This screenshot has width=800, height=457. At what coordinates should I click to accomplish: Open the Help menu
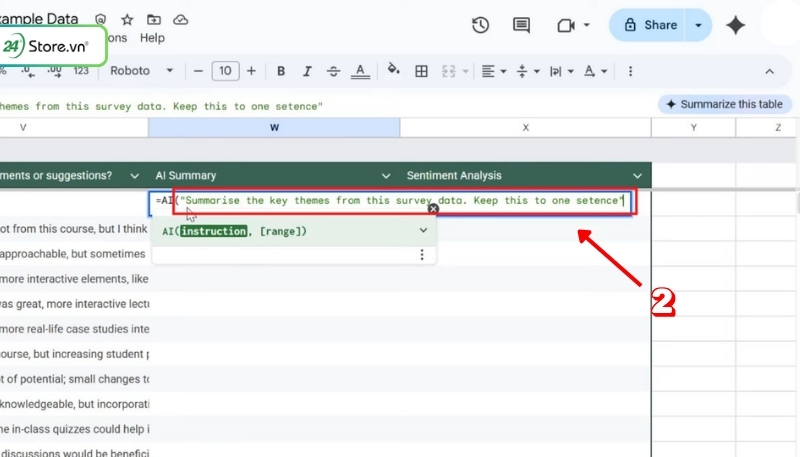pyautogui.click(x=152, y=38)
